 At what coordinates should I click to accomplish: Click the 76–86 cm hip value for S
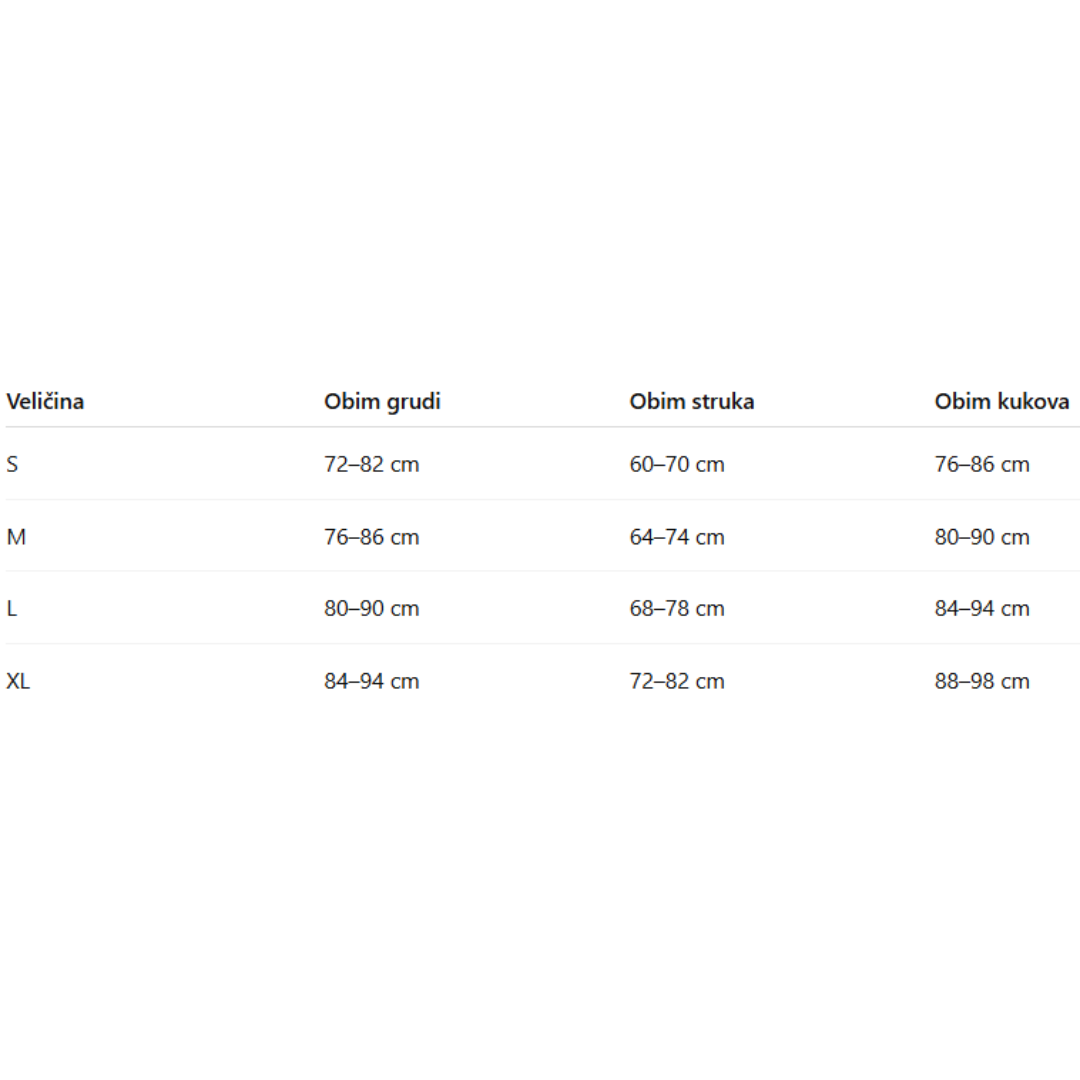click(982, 464)
